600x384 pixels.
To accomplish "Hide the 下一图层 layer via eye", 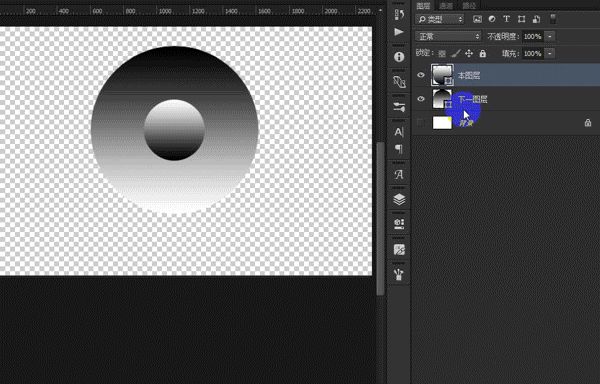I will click(421, 99).
